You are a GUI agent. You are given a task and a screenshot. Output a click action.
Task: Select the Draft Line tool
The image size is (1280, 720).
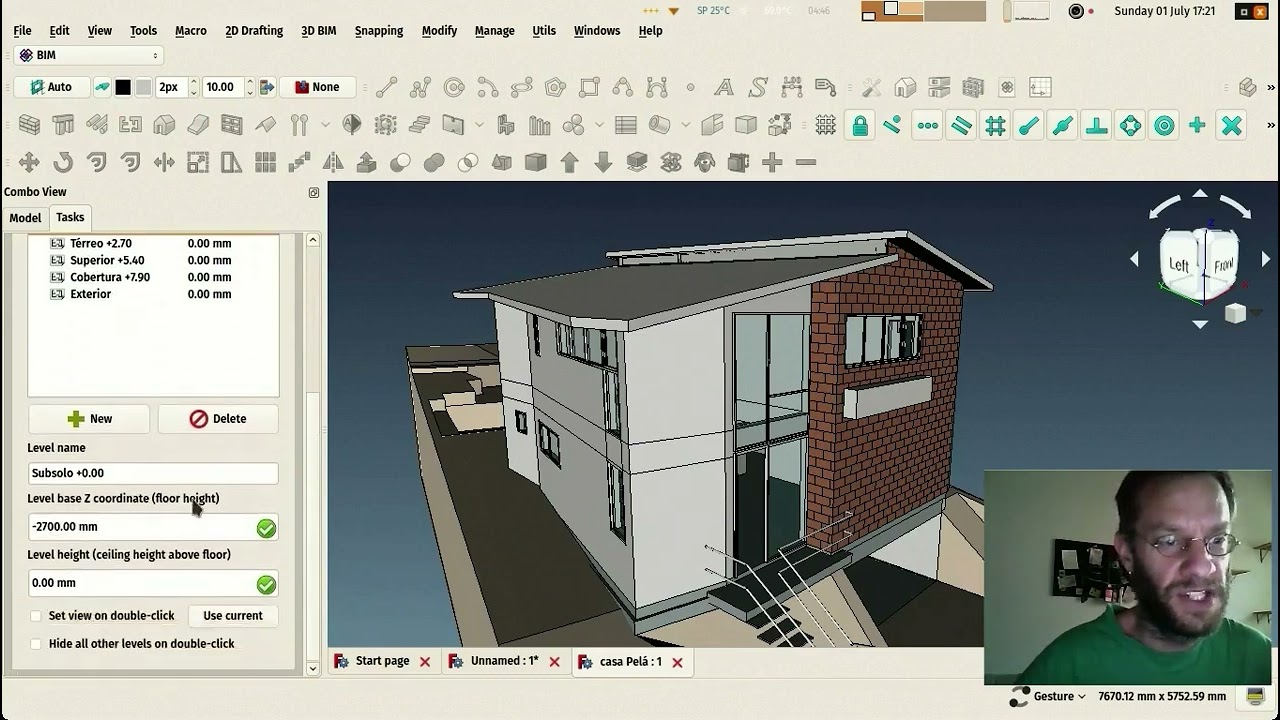[386, 87]
